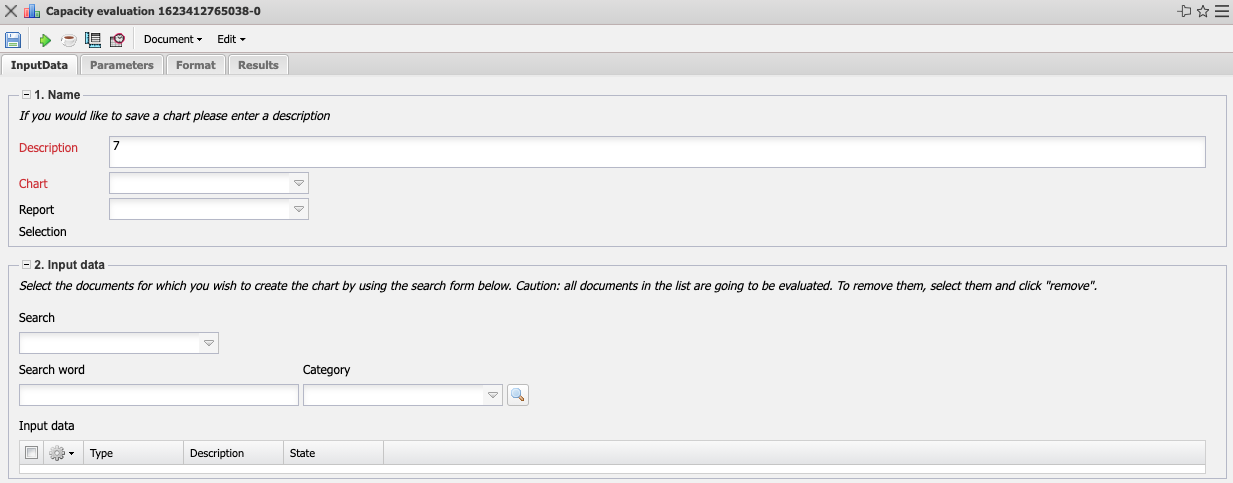Click the 'Capacity evaluation 1623412765038-0' title

click(x=153, y=11)
